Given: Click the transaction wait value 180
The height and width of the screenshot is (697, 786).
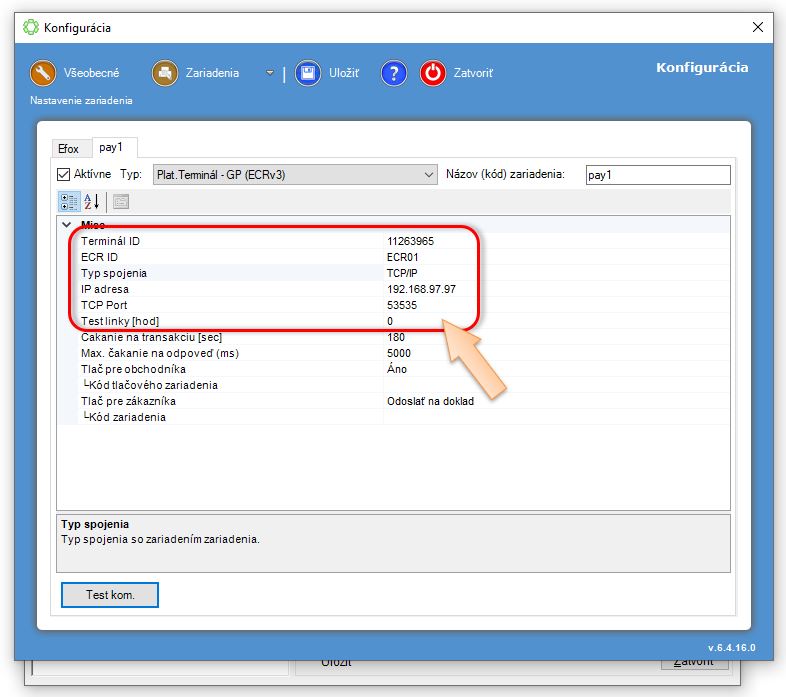Looking at the screenshot, I should click(396, 337).
